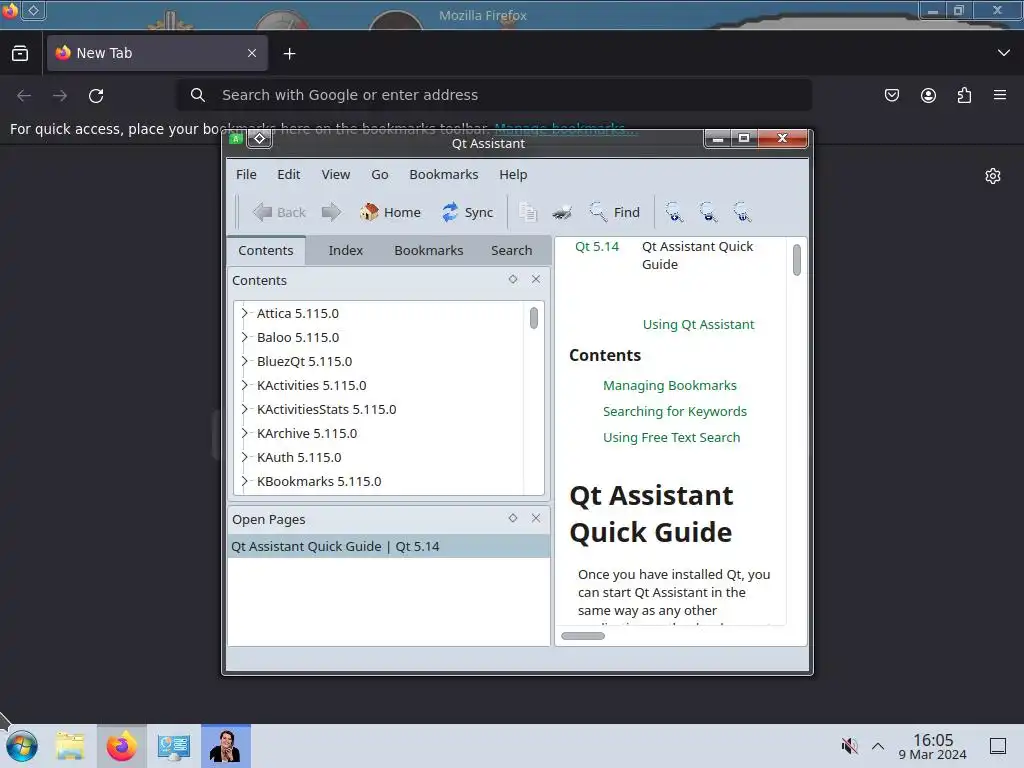Open Firefox application menu hamburger

[x=1000, y=95]
